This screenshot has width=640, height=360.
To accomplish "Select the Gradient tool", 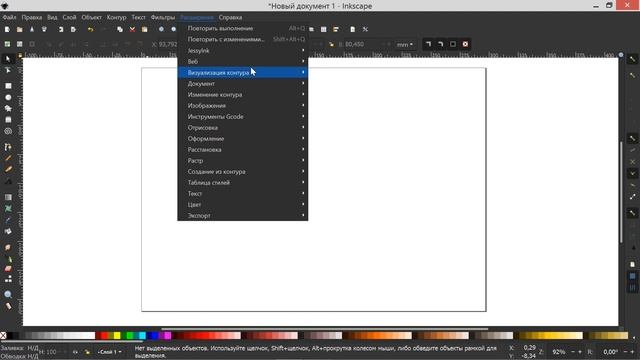I will (8, 198).
